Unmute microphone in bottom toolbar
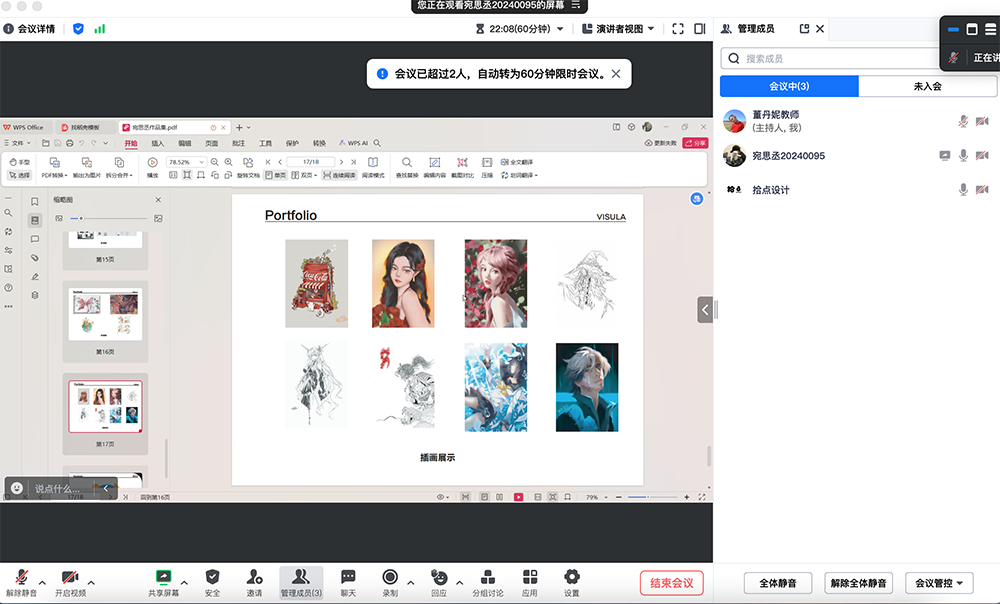Viewport: 1000px width, 604px height. pos(21,577)
